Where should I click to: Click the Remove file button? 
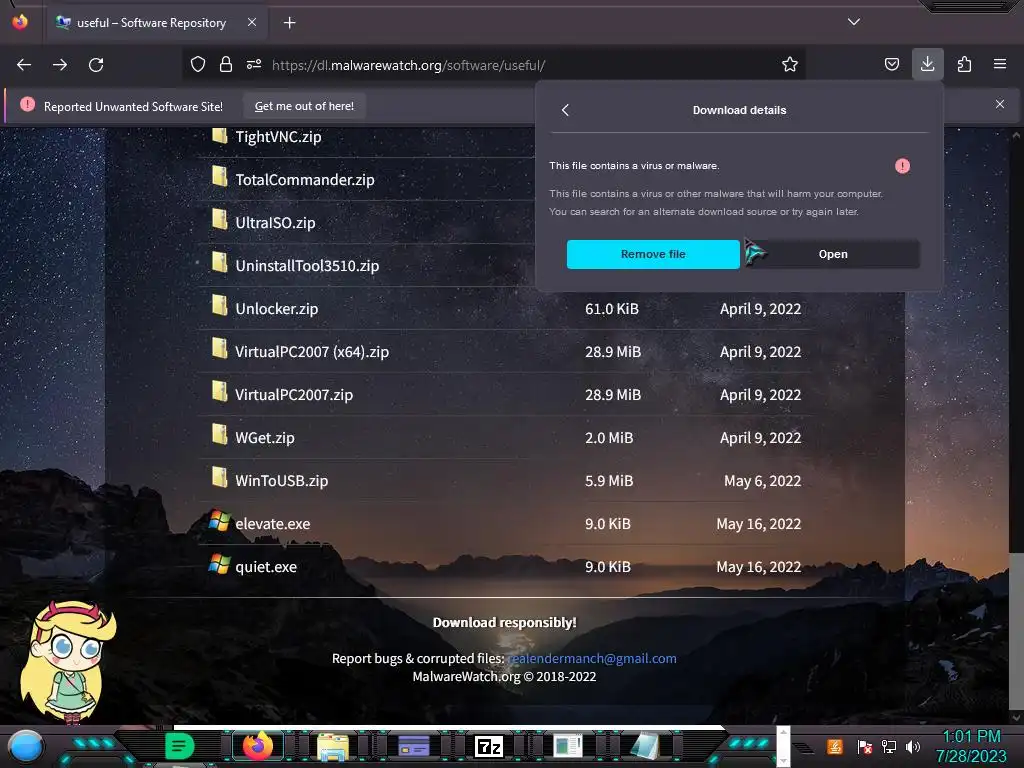tap(653, 254)
